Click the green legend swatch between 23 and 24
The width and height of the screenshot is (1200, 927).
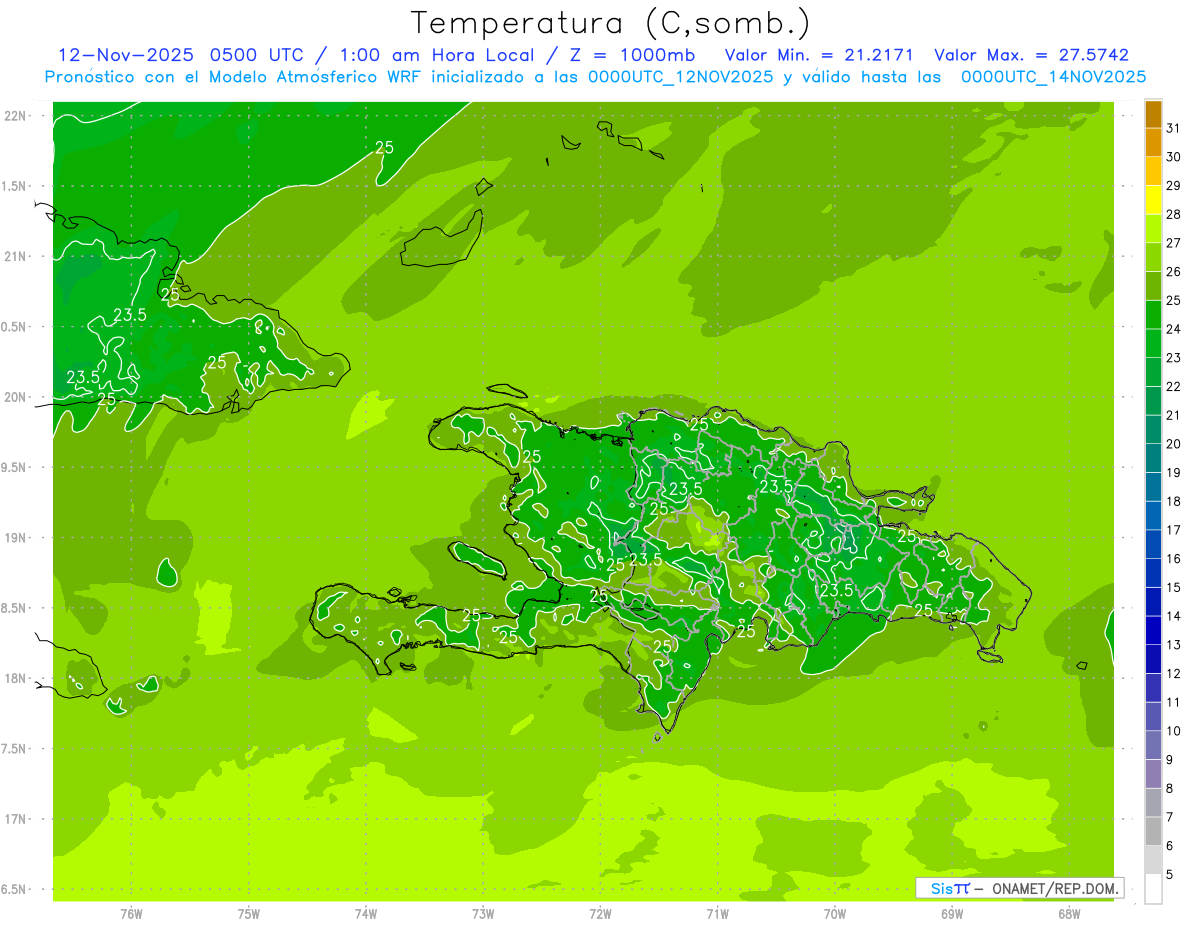tap(1153, 344)
